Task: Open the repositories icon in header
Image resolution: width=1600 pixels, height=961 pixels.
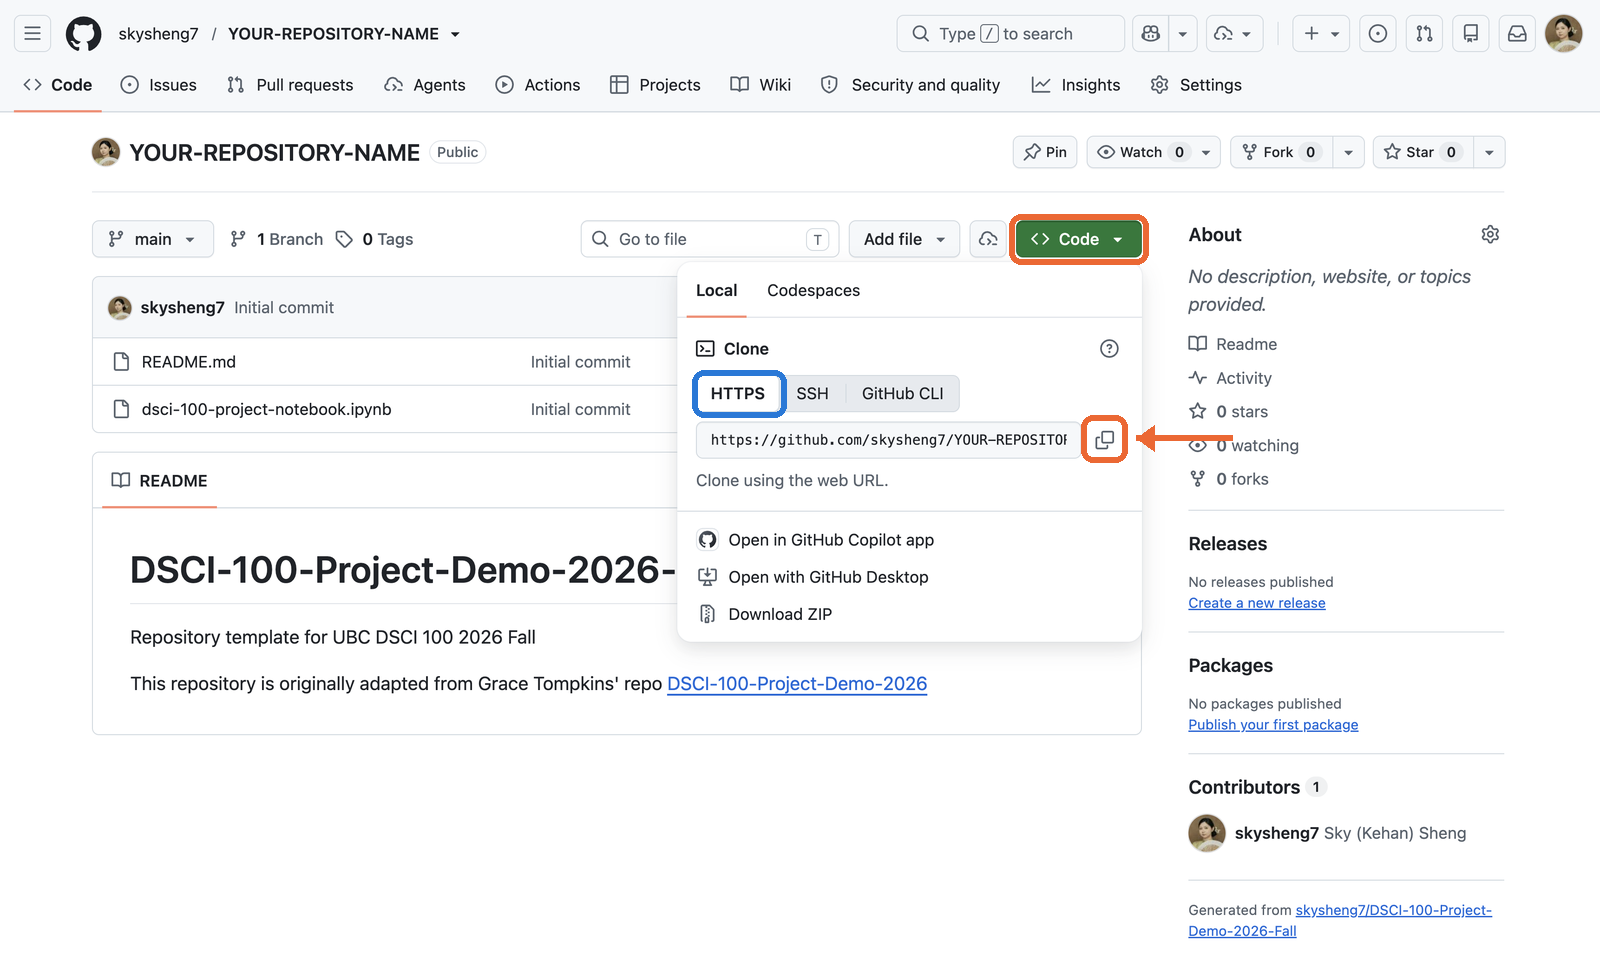Action: pos(1471,34)
